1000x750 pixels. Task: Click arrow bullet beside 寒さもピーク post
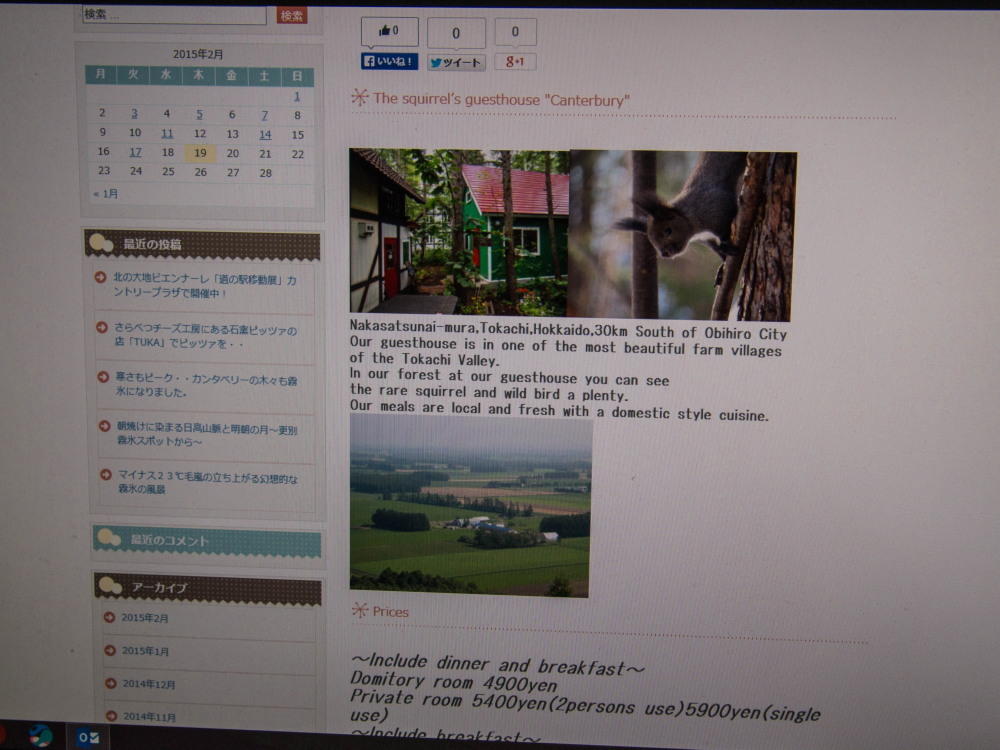[103, 377]
